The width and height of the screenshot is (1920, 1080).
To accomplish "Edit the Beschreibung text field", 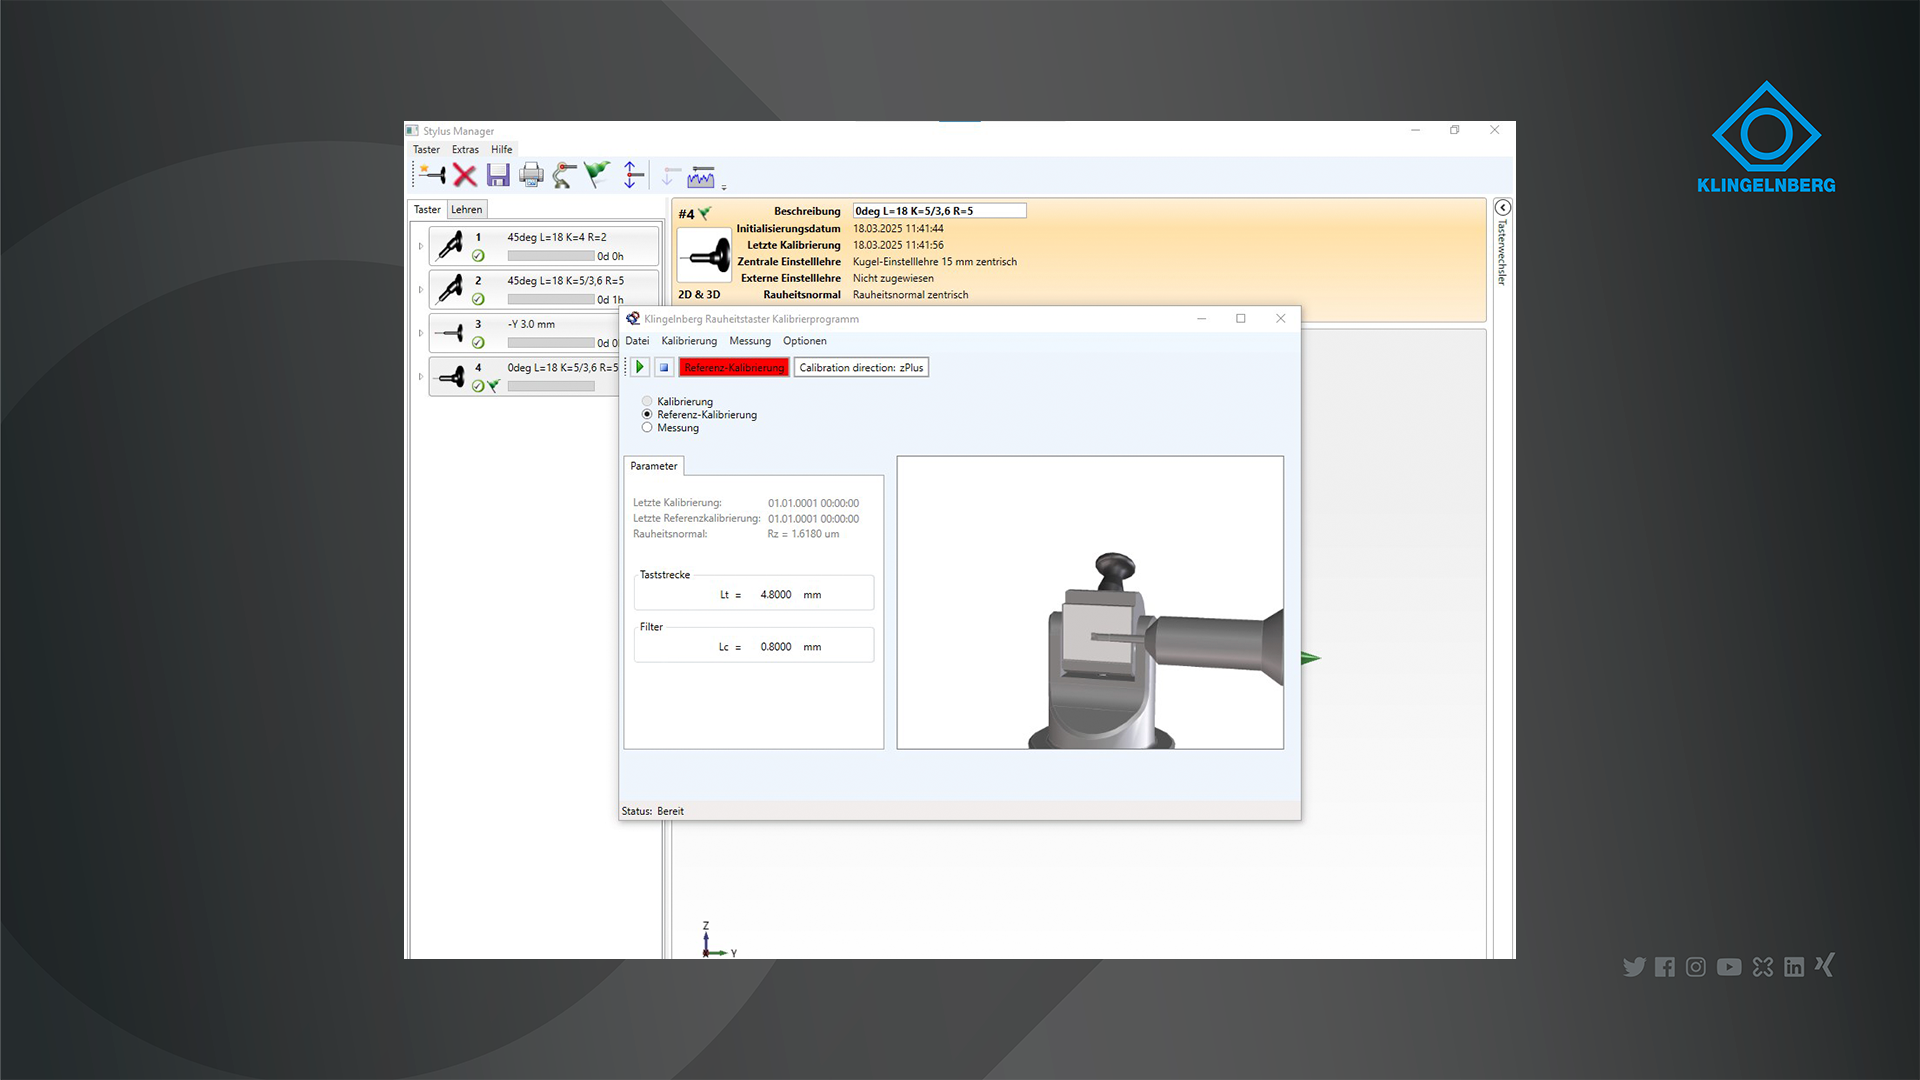I will tap(939, 211).
